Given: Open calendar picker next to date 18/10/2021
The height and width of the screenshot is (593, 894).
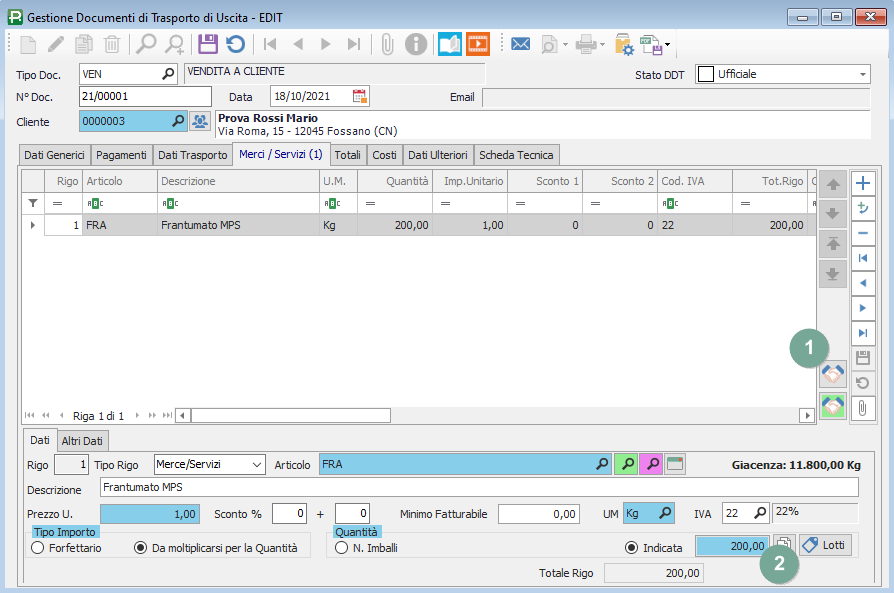Looking at the screenshot, I should pyautogui.click(x=360, y=97).
